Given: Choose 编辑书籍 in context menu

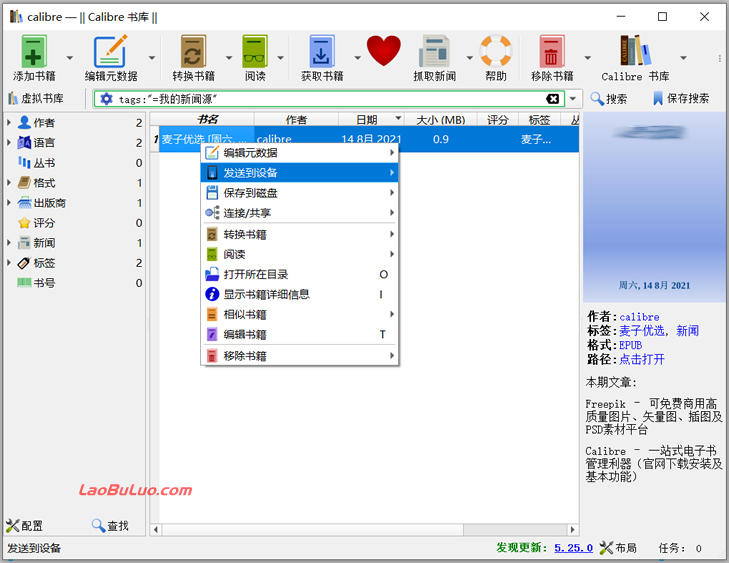Looking at the screenshot, I should coord(299,334).
